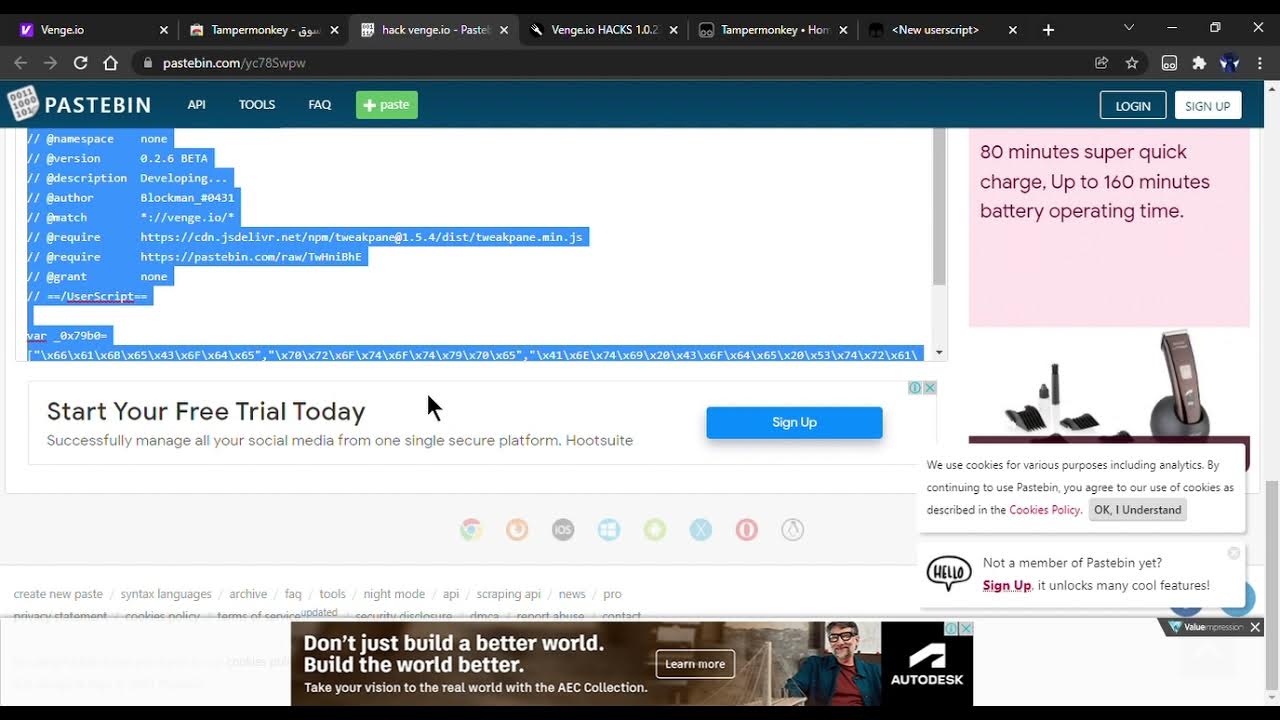
Task: Open the Cookies Policy link in popup
Action: point(1044,510)
